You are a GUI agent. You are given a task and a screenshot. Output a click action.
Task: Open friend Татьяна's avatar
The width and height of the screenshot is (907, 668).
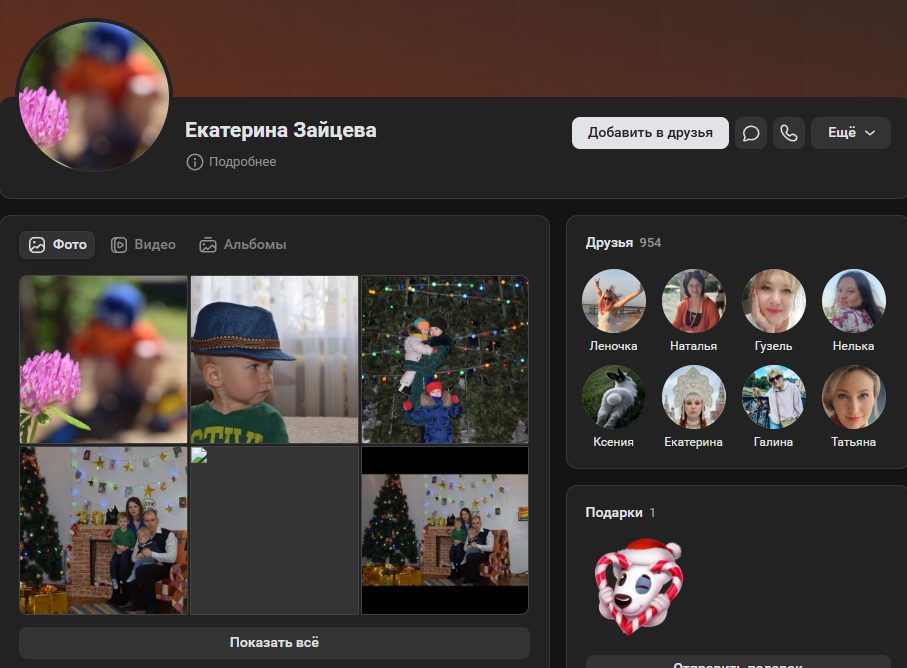coord(853,397)
